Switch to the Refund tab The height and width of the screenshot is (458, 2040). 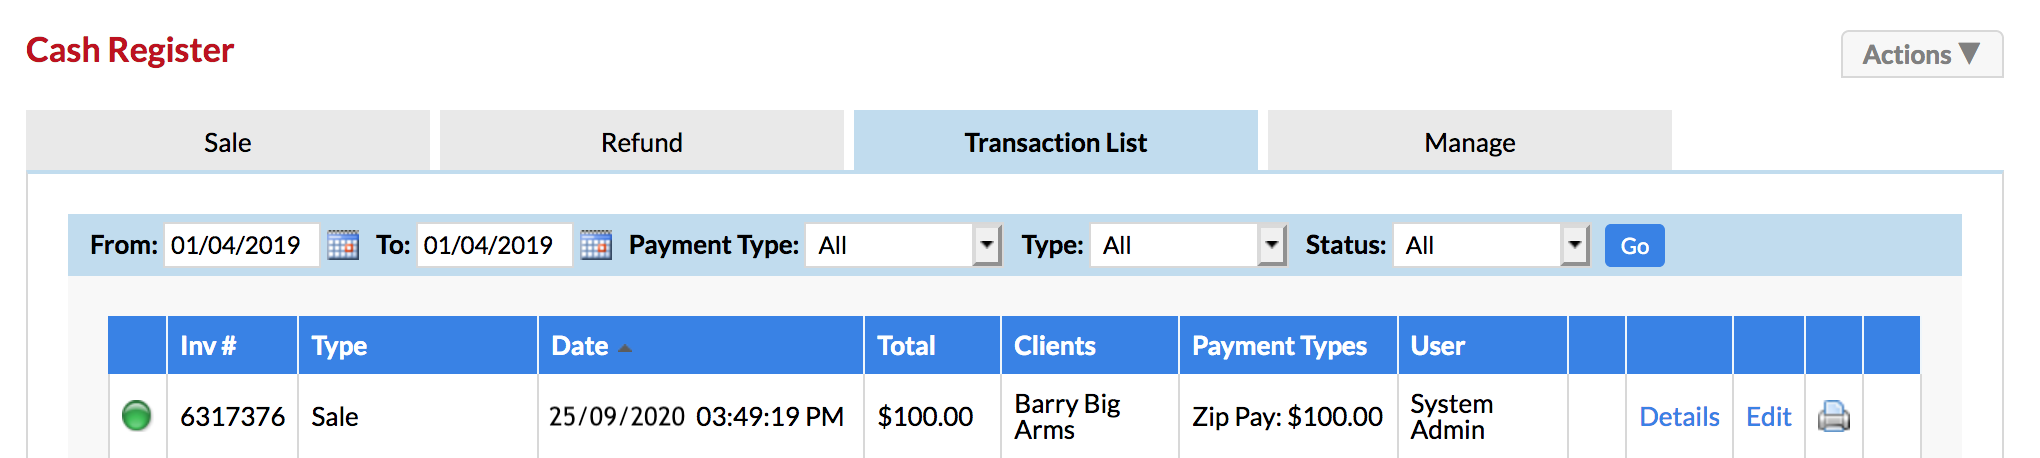pyautogui.click(x=642, y=142)
